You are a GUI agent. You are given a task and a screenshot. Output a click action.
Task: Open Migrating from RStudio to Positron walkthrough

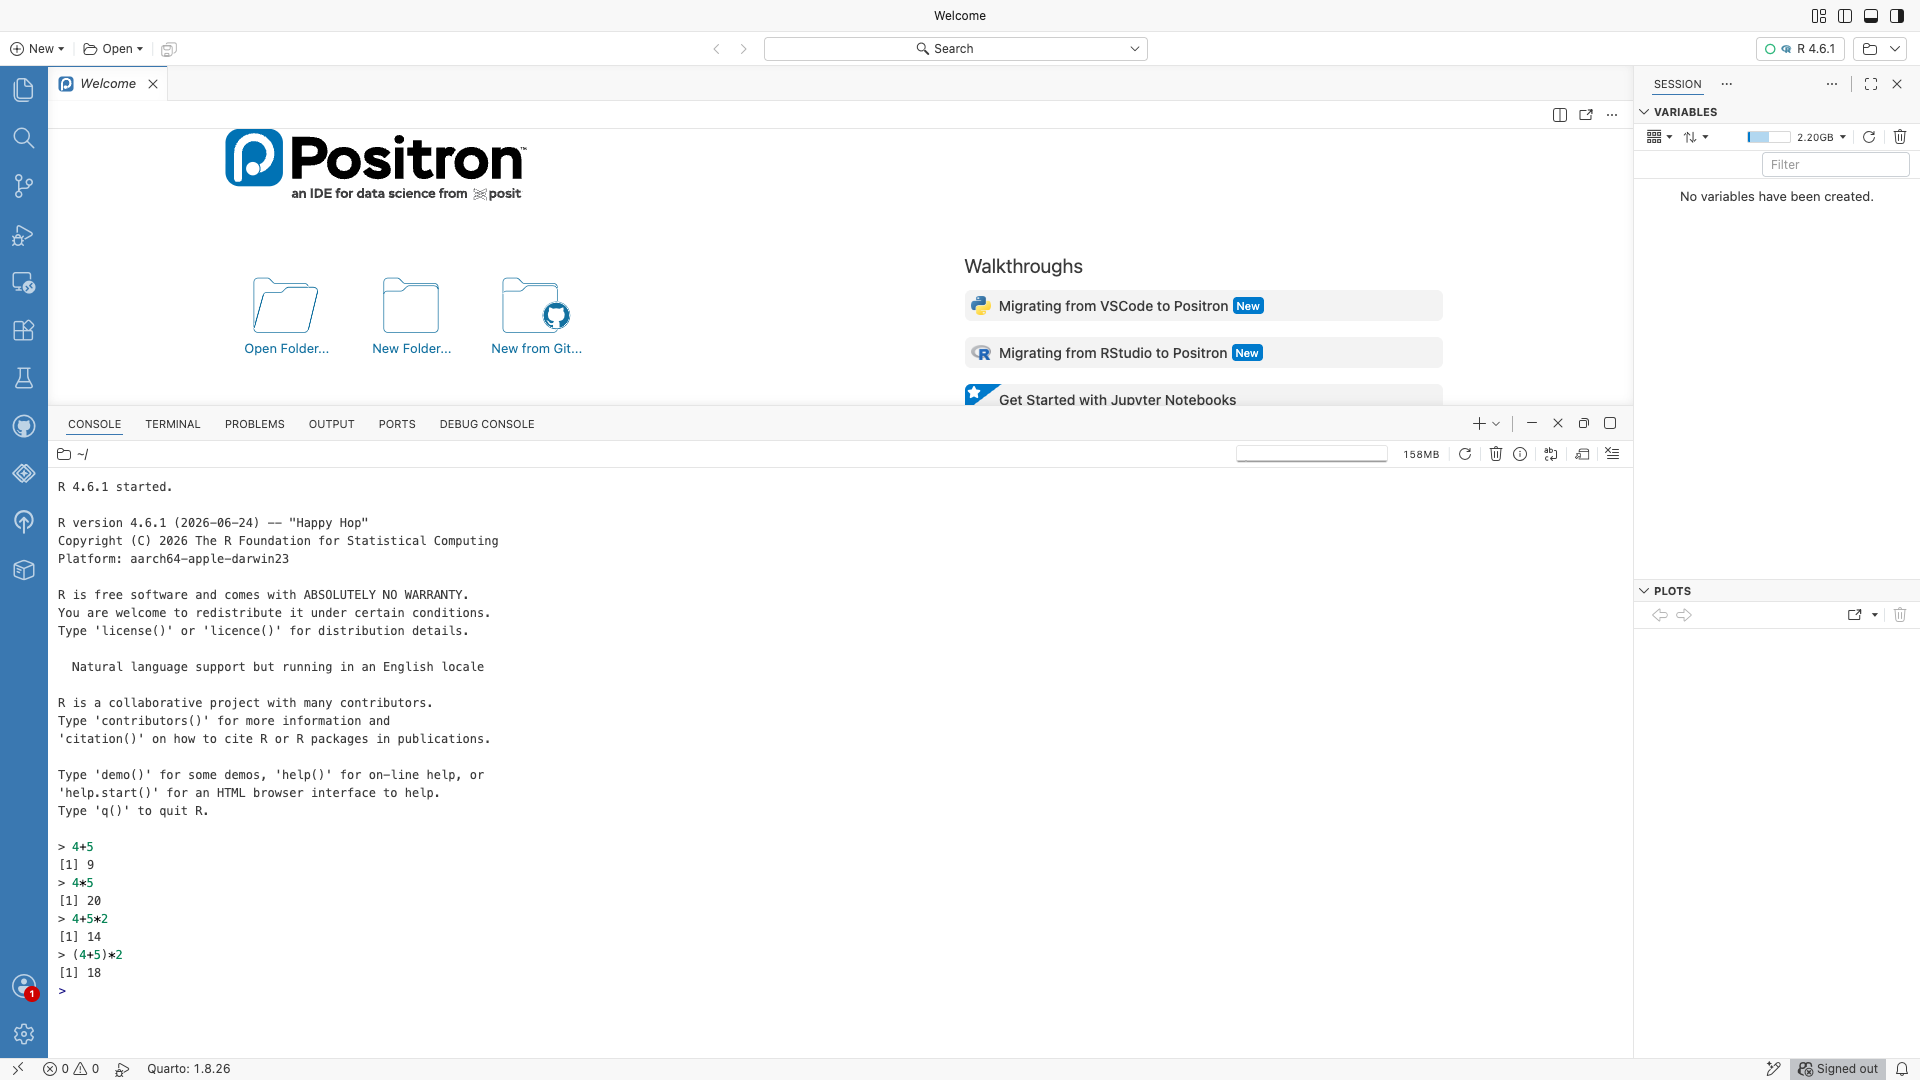click(x=1203, y=353)
